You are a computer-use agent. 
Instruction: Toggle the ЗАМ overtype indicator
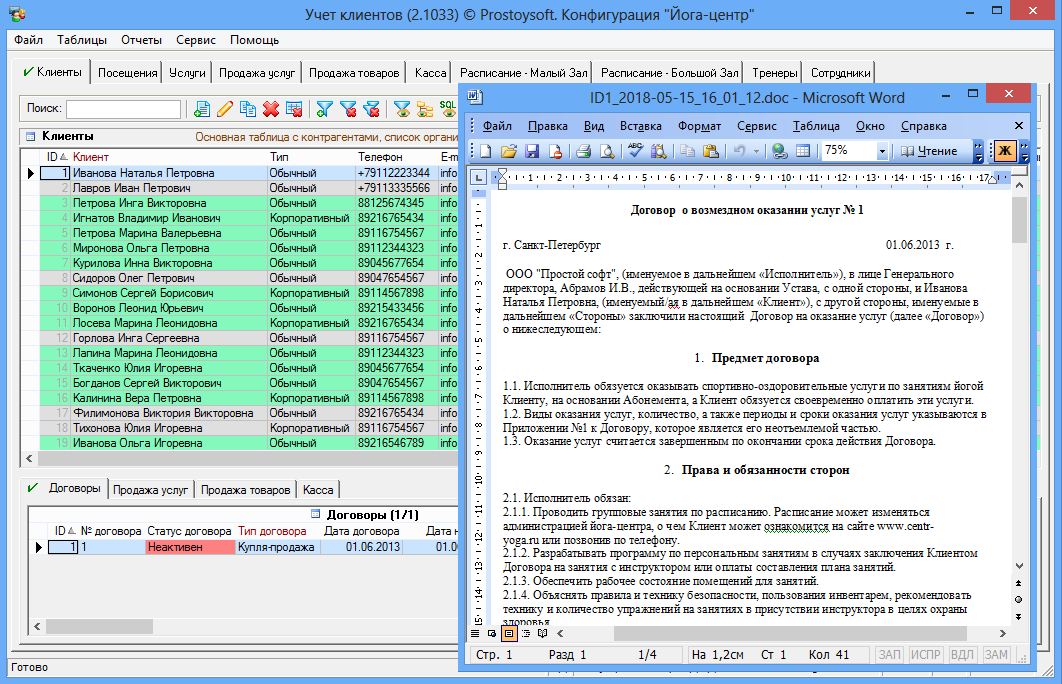(996, 655)
